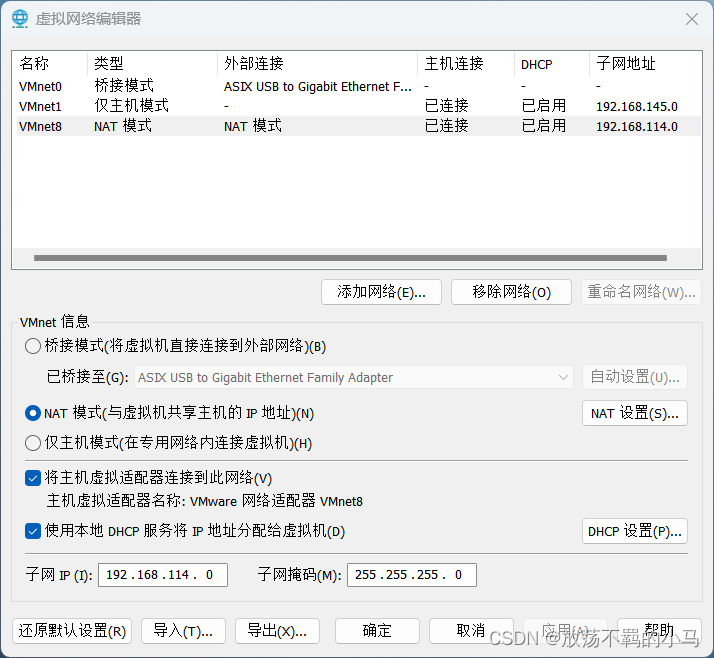Click NAT 模式 external connection cell of VMnet8
This screenshot has width=714, height=658.
click(253, 126)
